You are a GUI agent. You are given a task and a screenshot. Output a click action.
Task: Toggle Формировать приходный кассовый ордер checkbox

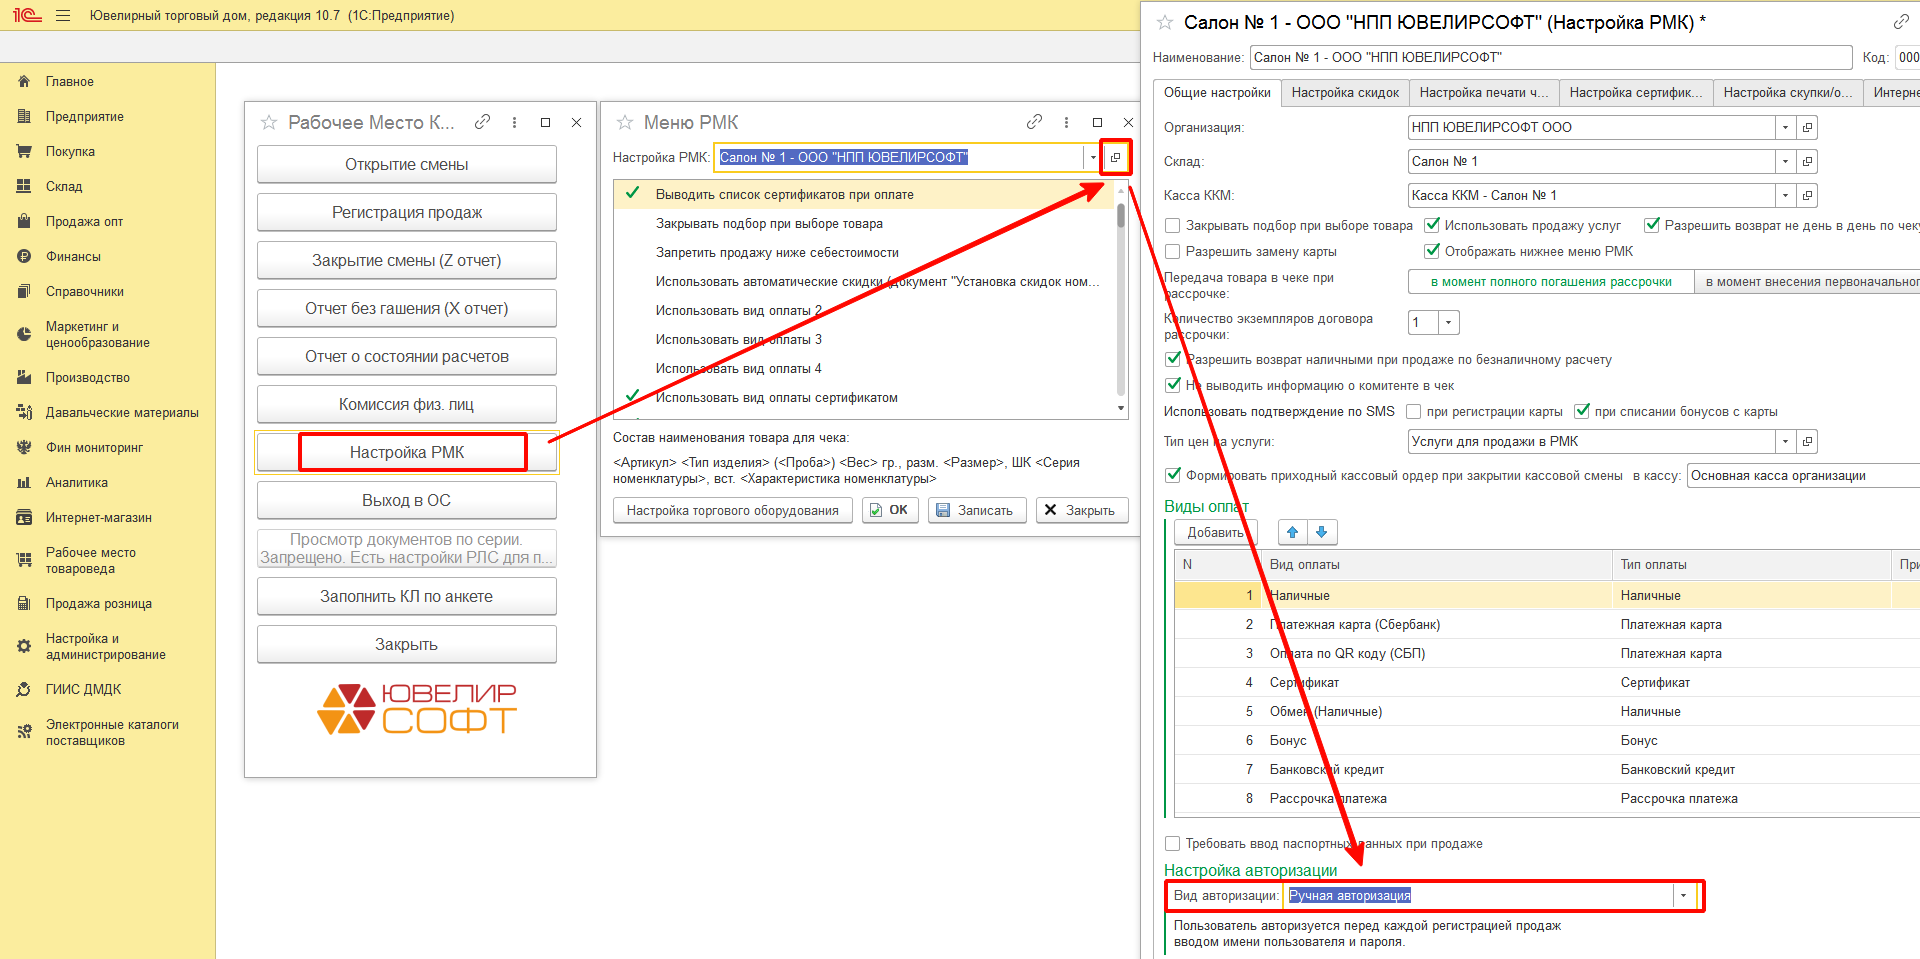[x=1173, y=476]
